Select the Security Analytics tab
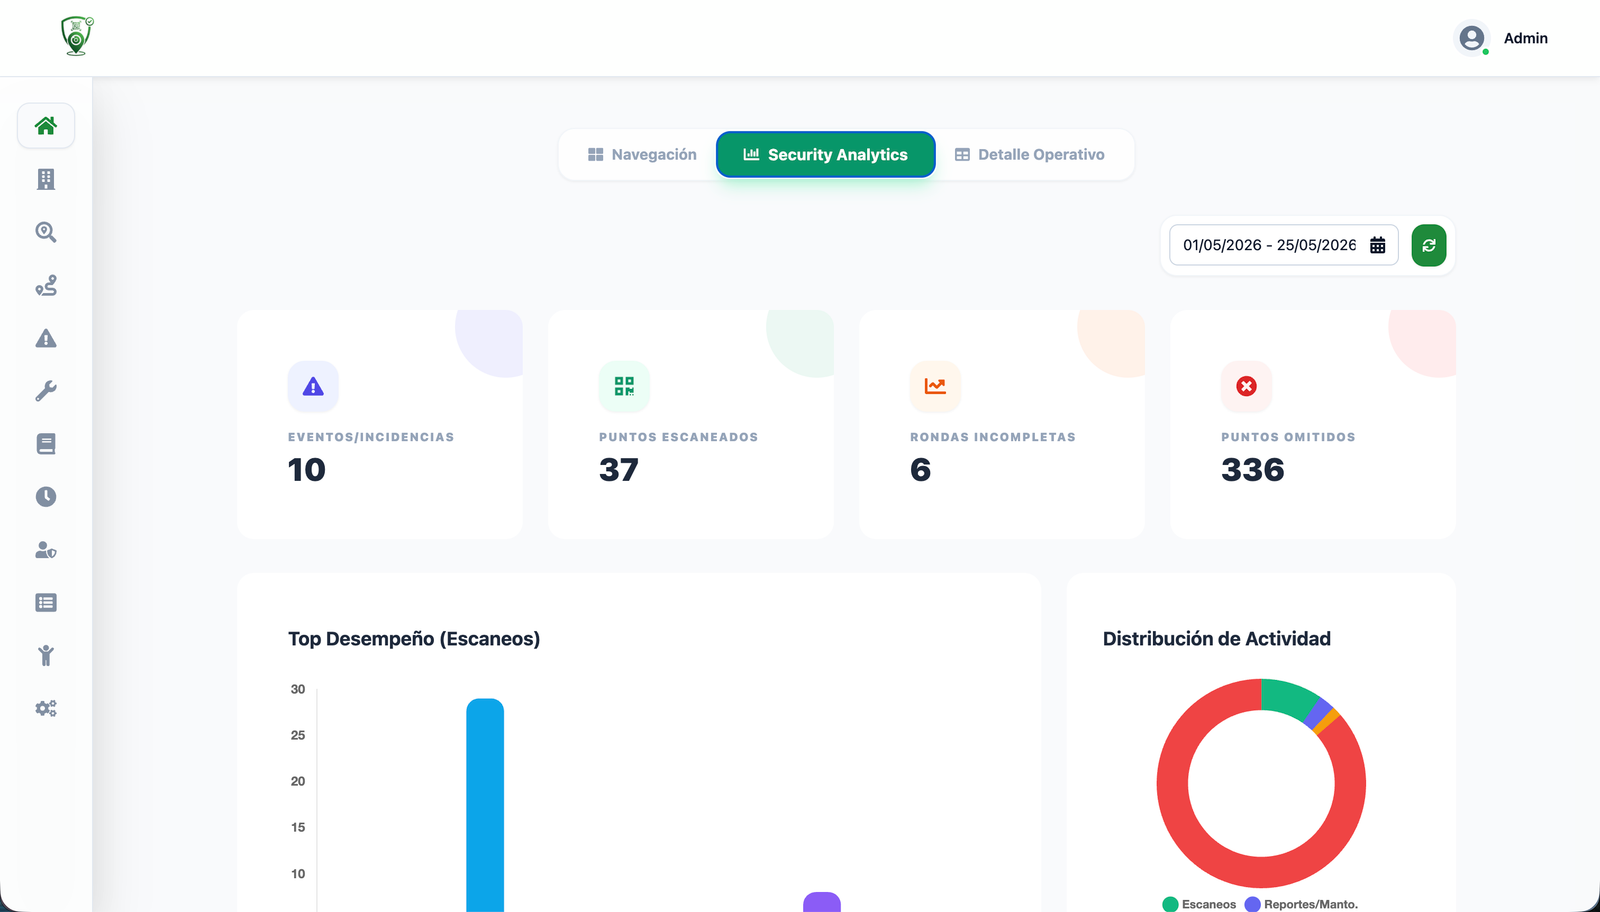Screen dimensions: 1600x912 point(826,155)
